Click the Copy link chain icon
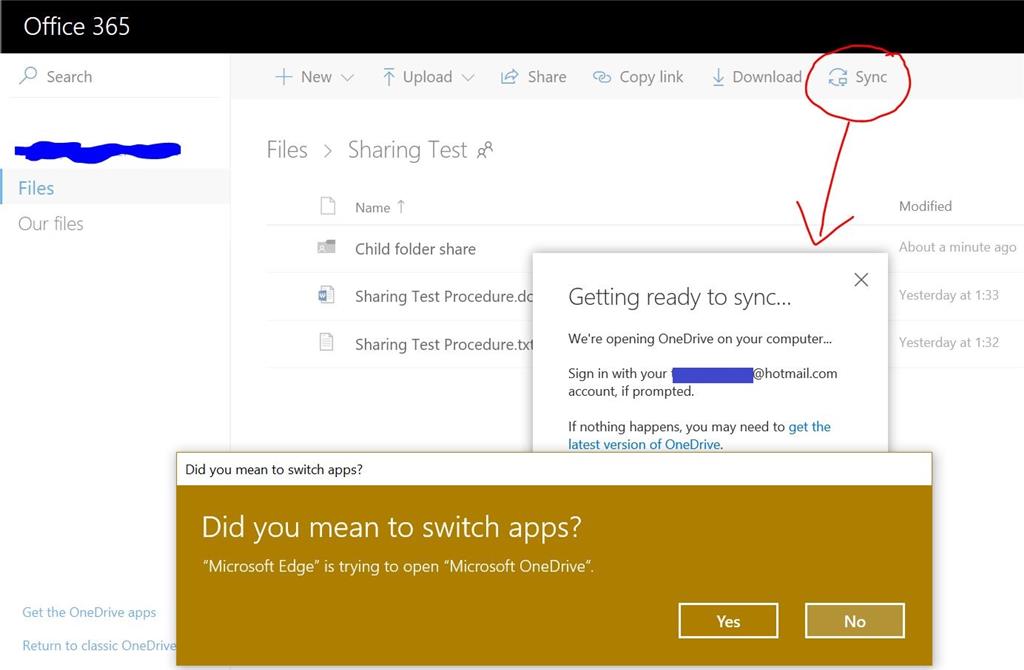This screenshot has width=1024, height=670. pyautogui.click(x=601, y=77)
